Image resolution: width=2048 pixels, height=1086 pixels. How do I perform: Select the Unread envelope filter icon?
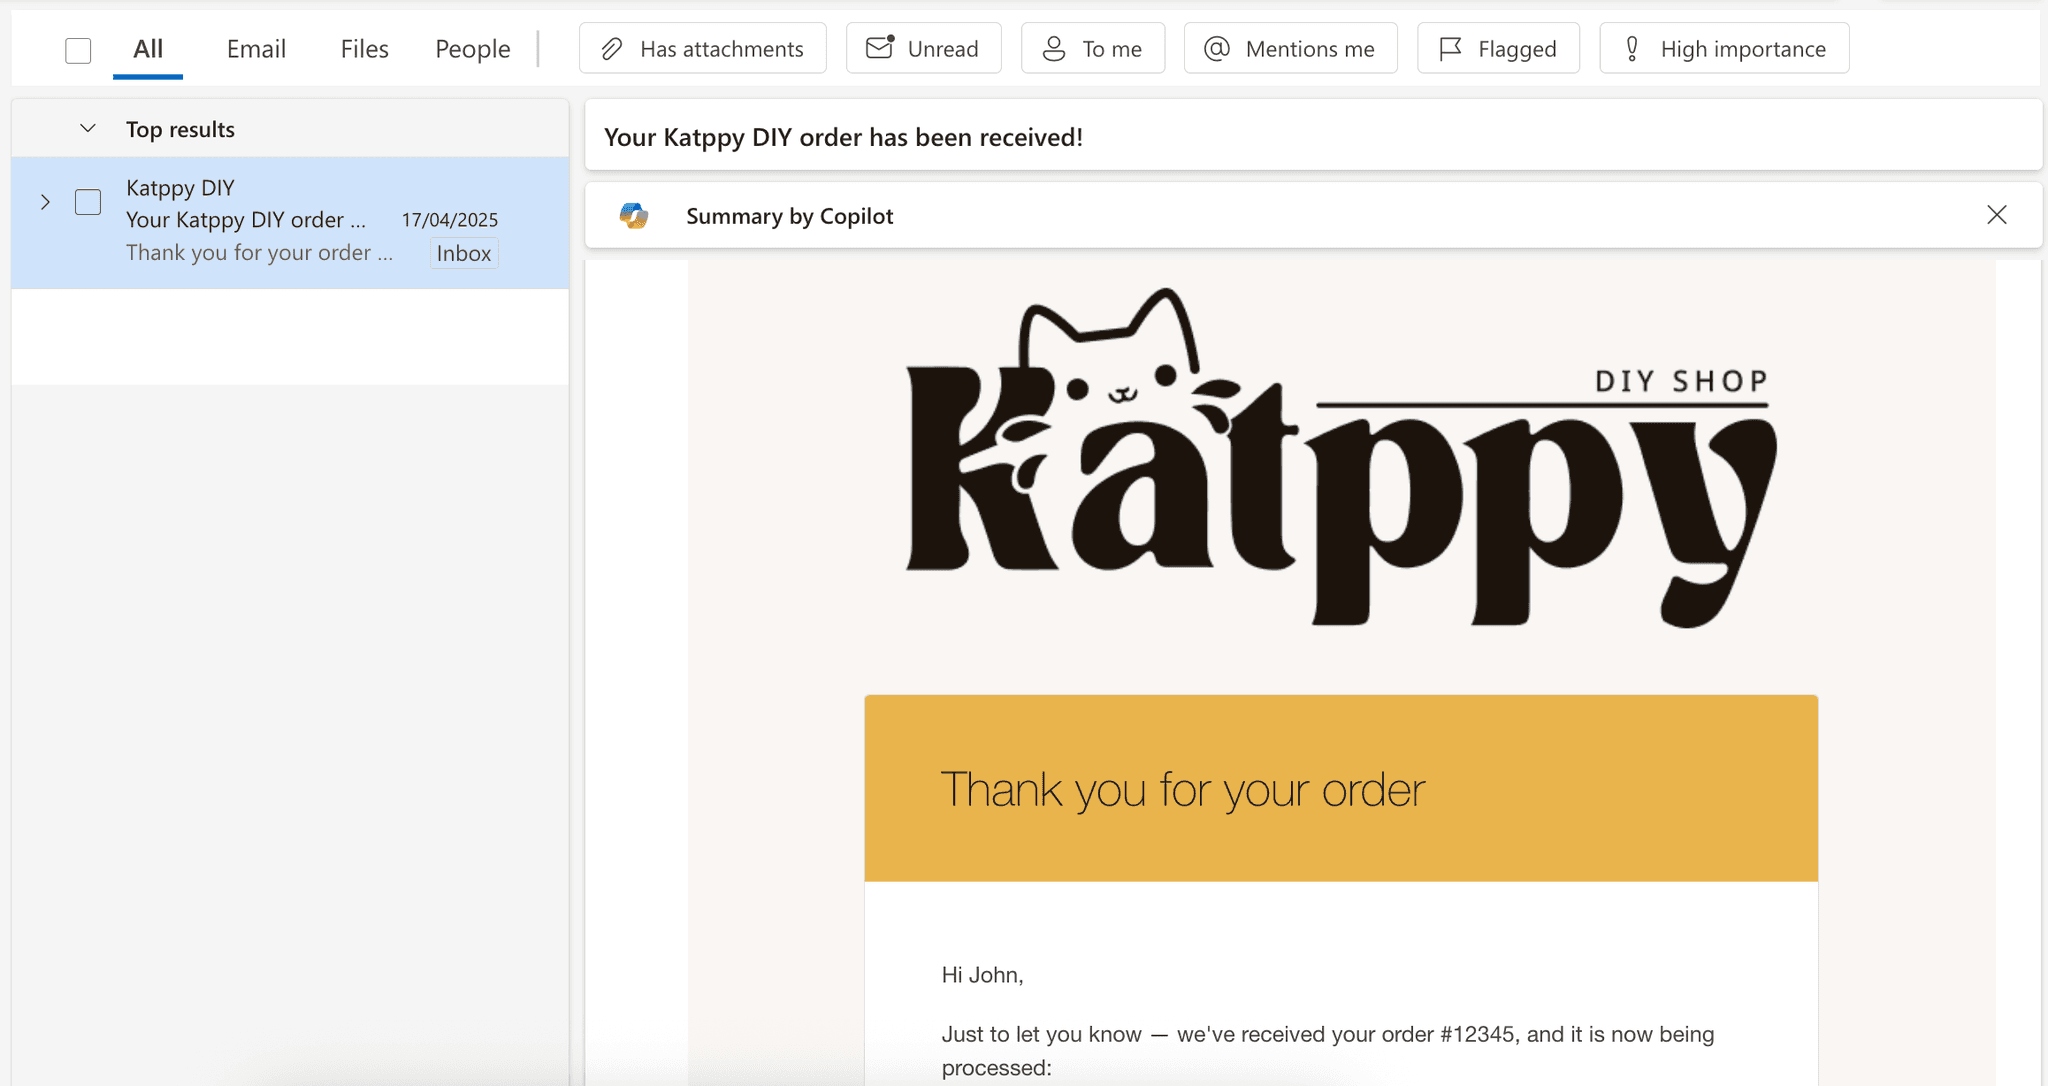click(880, 47)
